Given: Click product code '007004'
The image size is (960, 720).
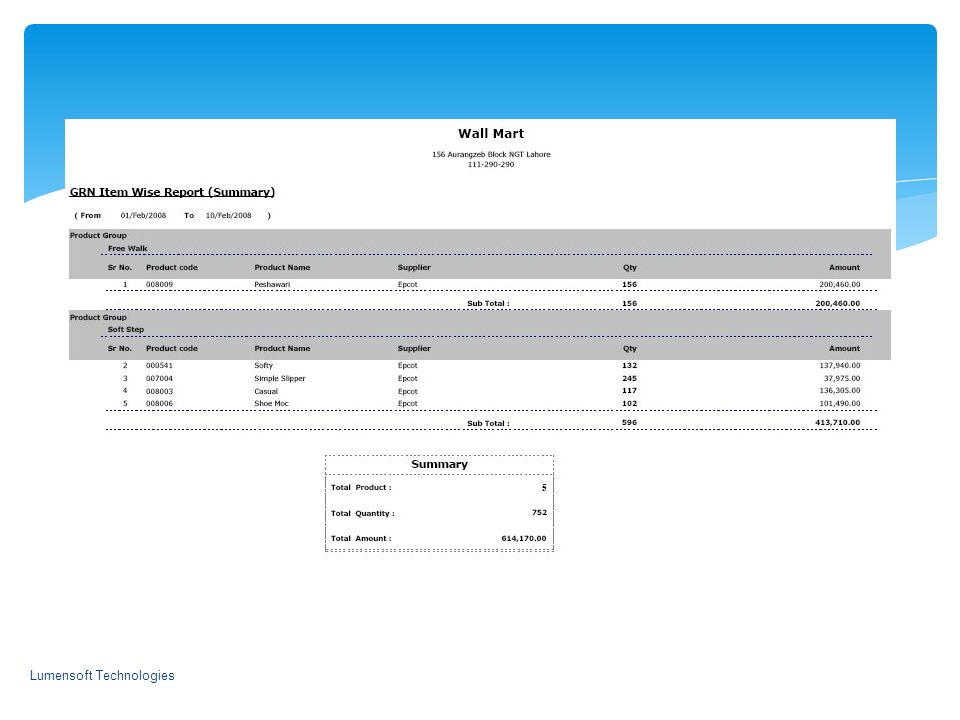Looking at the screenshot, I should (x=159, y=378).
